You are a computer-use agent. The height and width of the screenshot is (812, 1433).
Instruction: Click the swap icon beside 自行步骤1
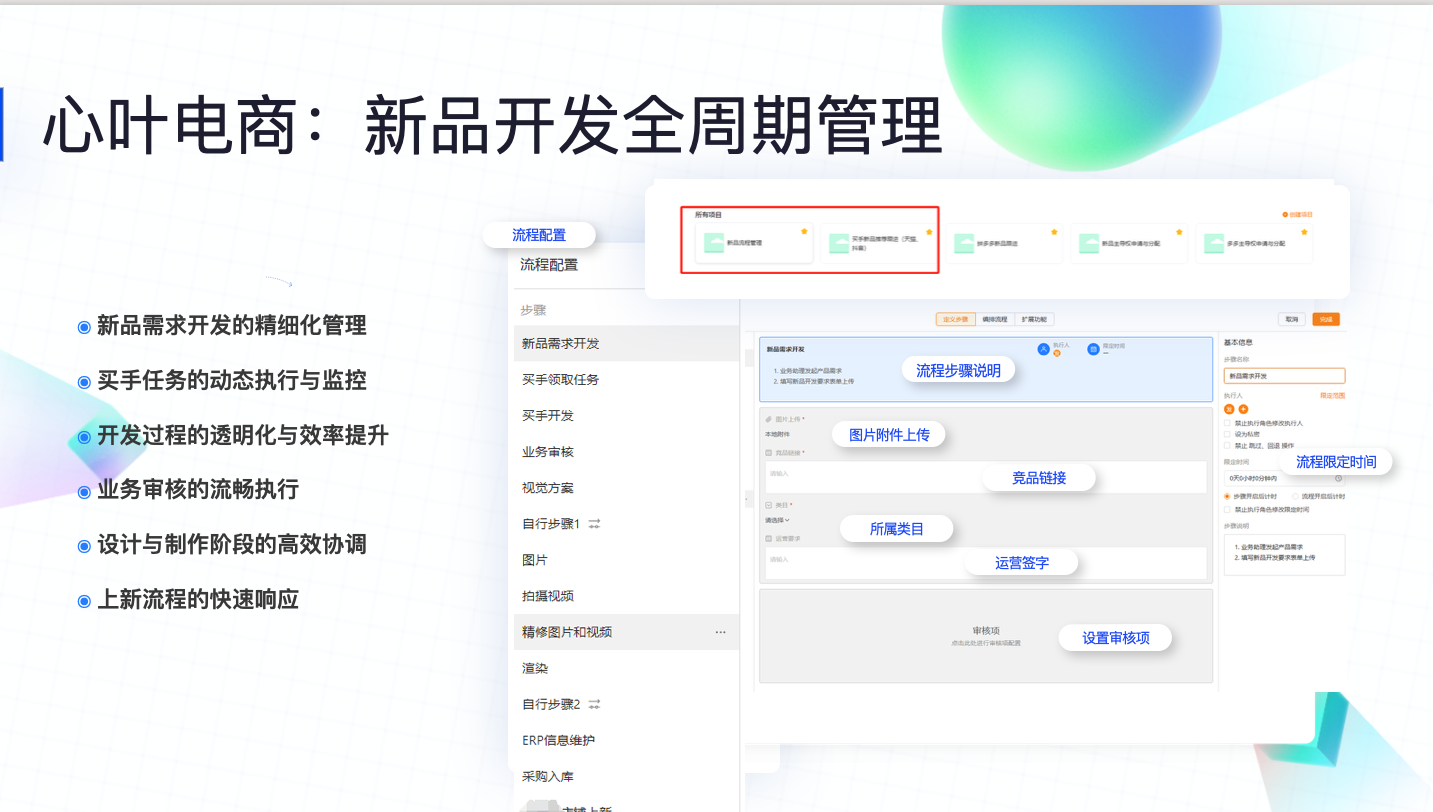pos(594,523)
